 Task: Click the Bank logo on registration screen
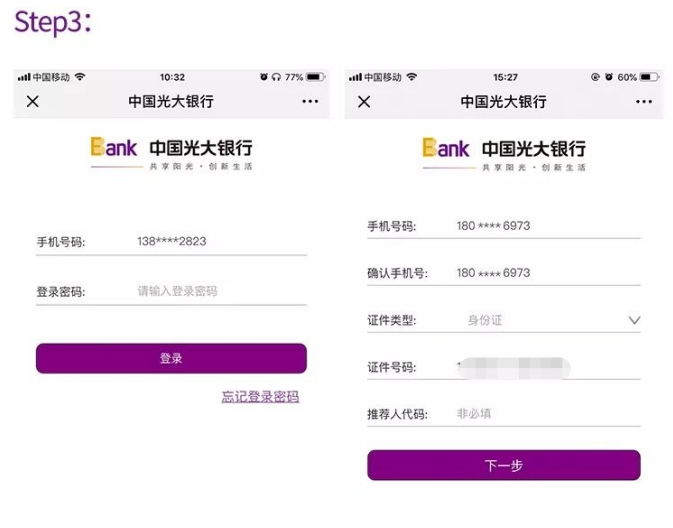446,148
